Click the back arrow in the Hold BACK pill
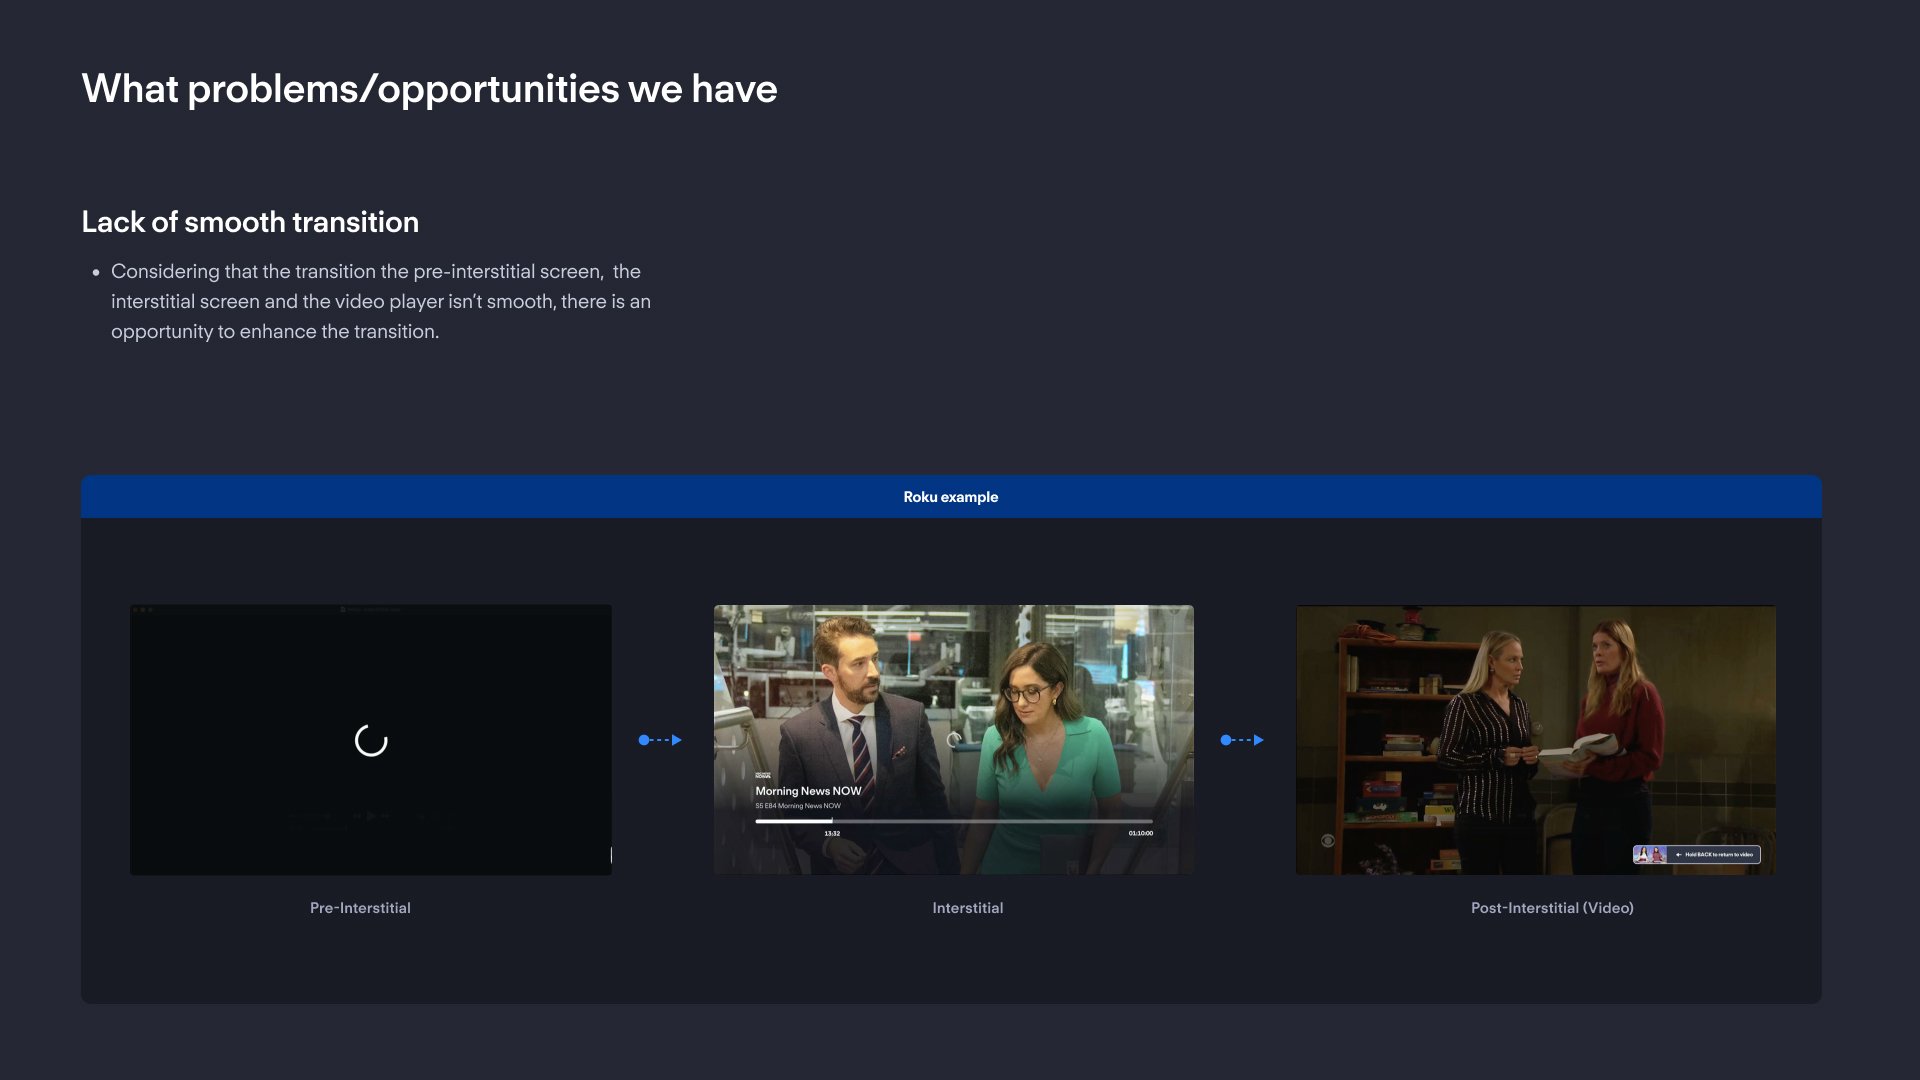Viewport: 1920px width, 1080px height. pyautogui.click(x=1678, y=855)
